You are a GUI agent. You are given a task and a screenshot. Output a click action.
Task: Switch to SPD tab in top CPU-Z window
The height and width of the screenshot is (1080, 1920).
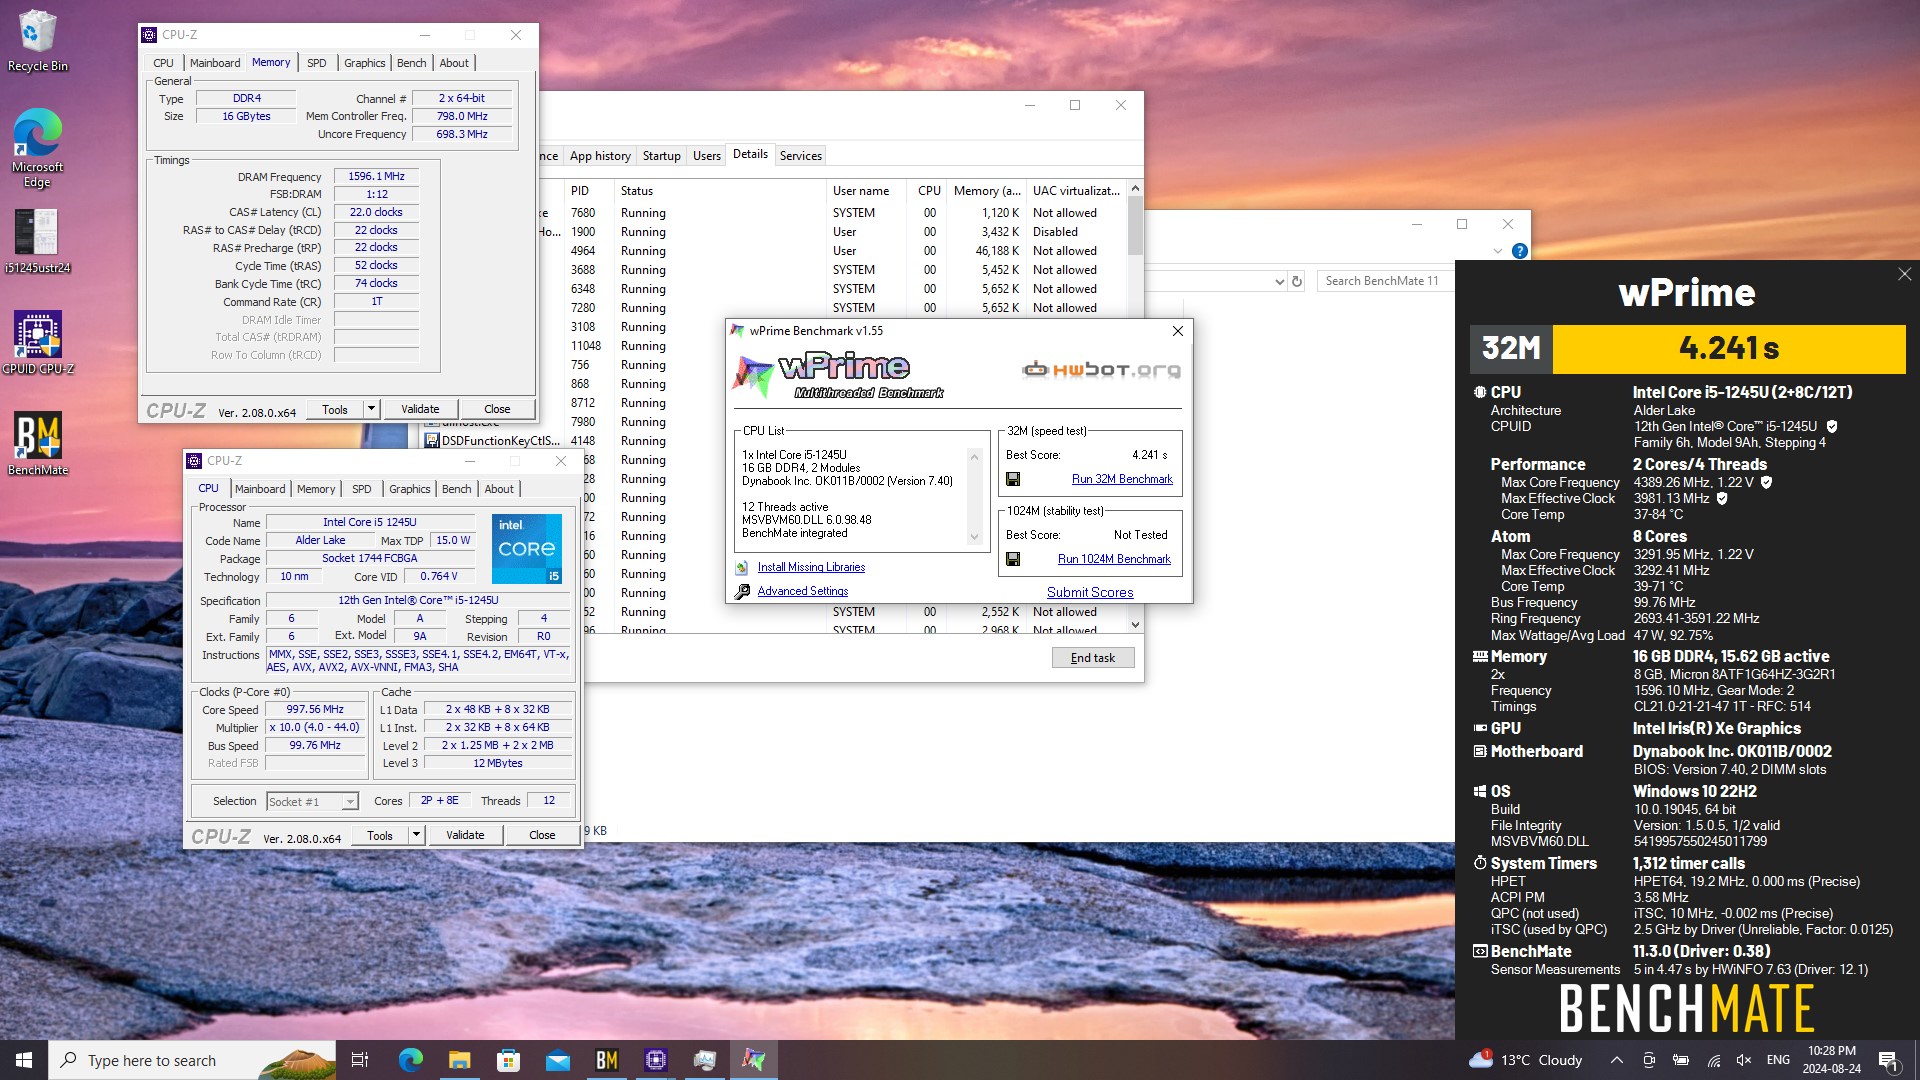[316, 63]
